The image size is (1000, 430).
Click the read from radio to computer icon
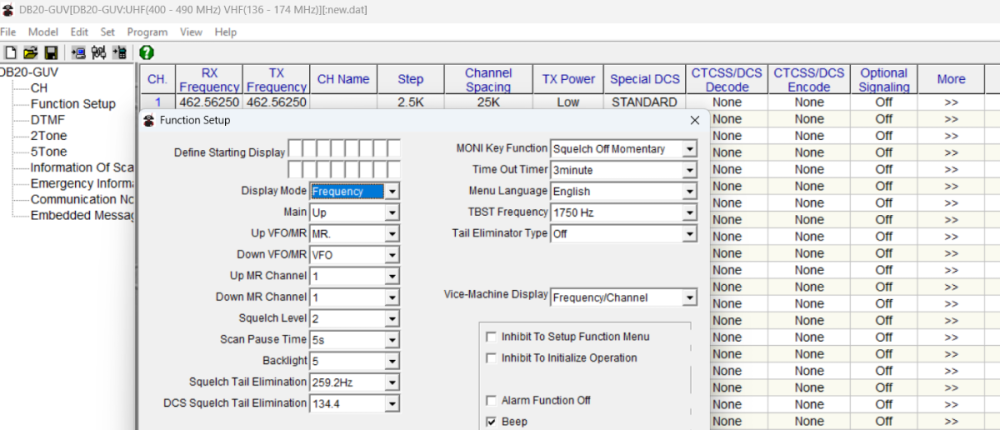[78, 52]
